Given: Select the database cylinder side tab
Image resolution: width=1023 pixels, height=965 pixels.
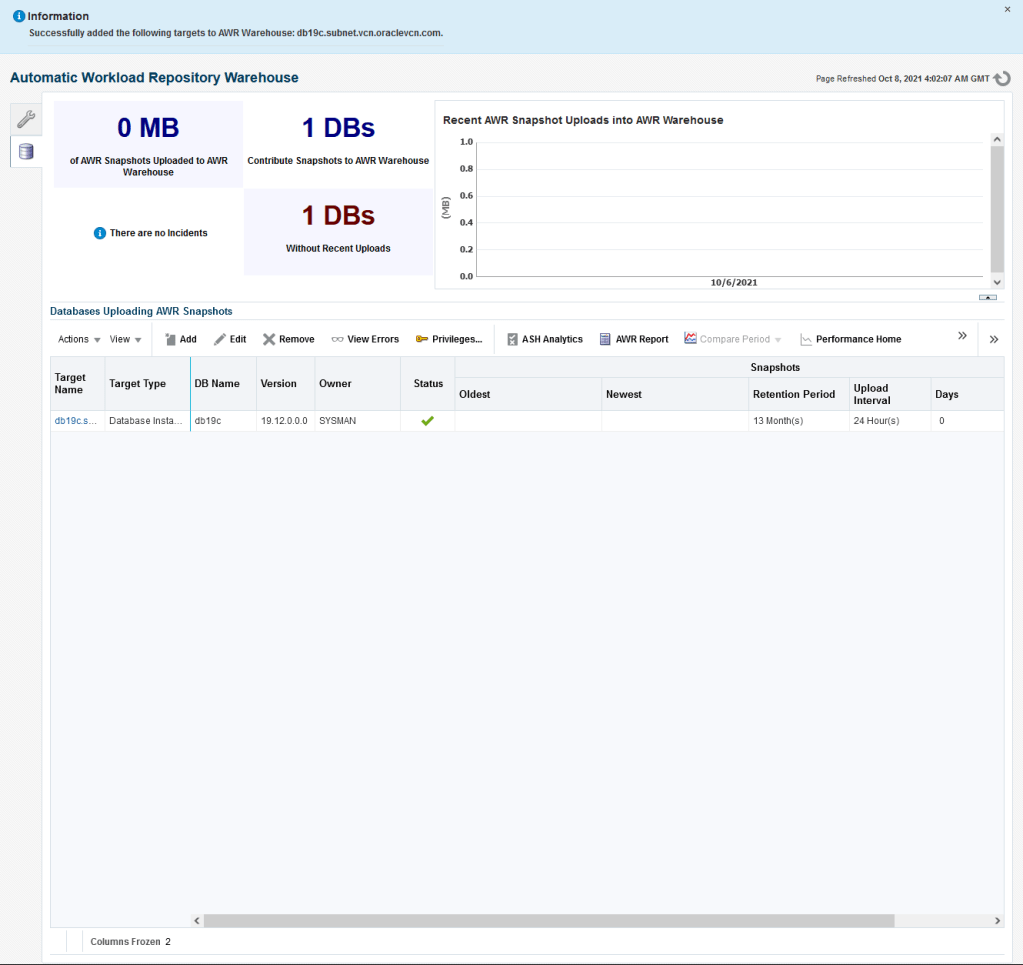Looking at the screenshot, I should (x=26, y=152).
